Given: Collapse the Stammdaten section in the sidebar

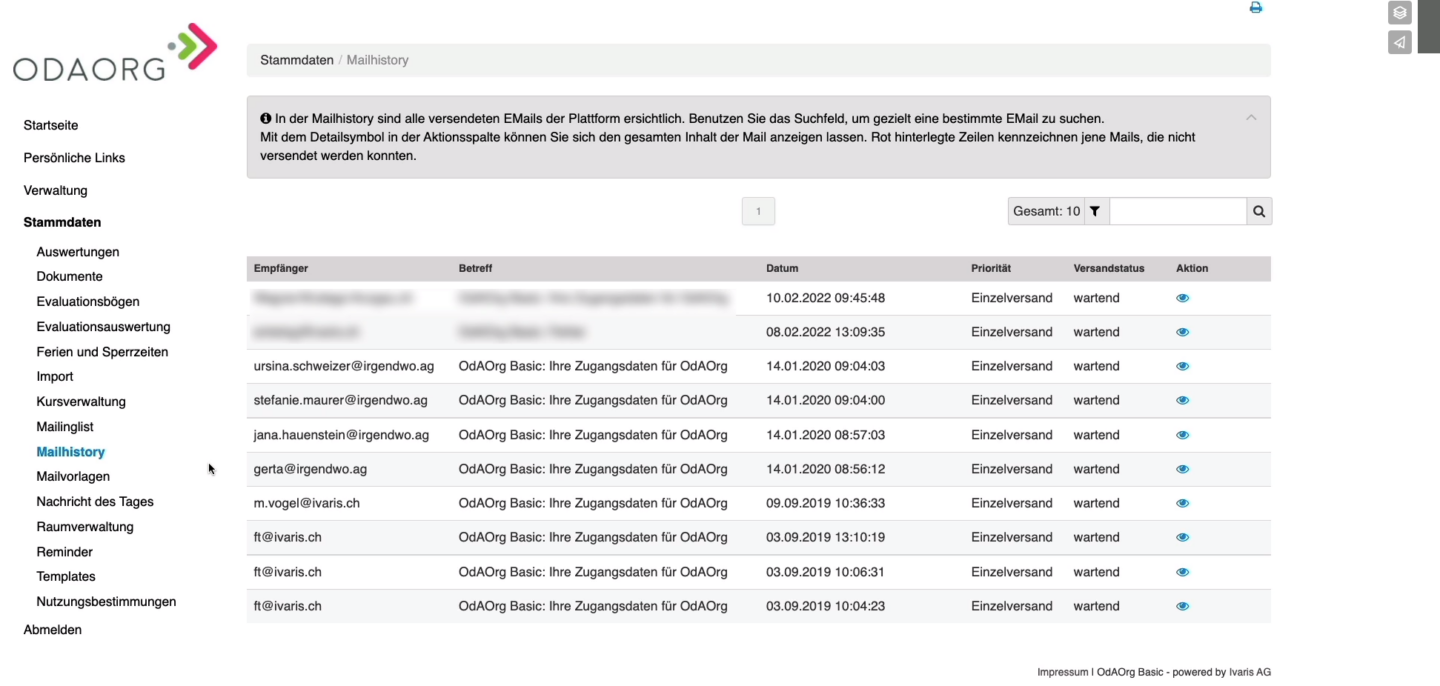Looking at the screenshot, I should (62, 222).
